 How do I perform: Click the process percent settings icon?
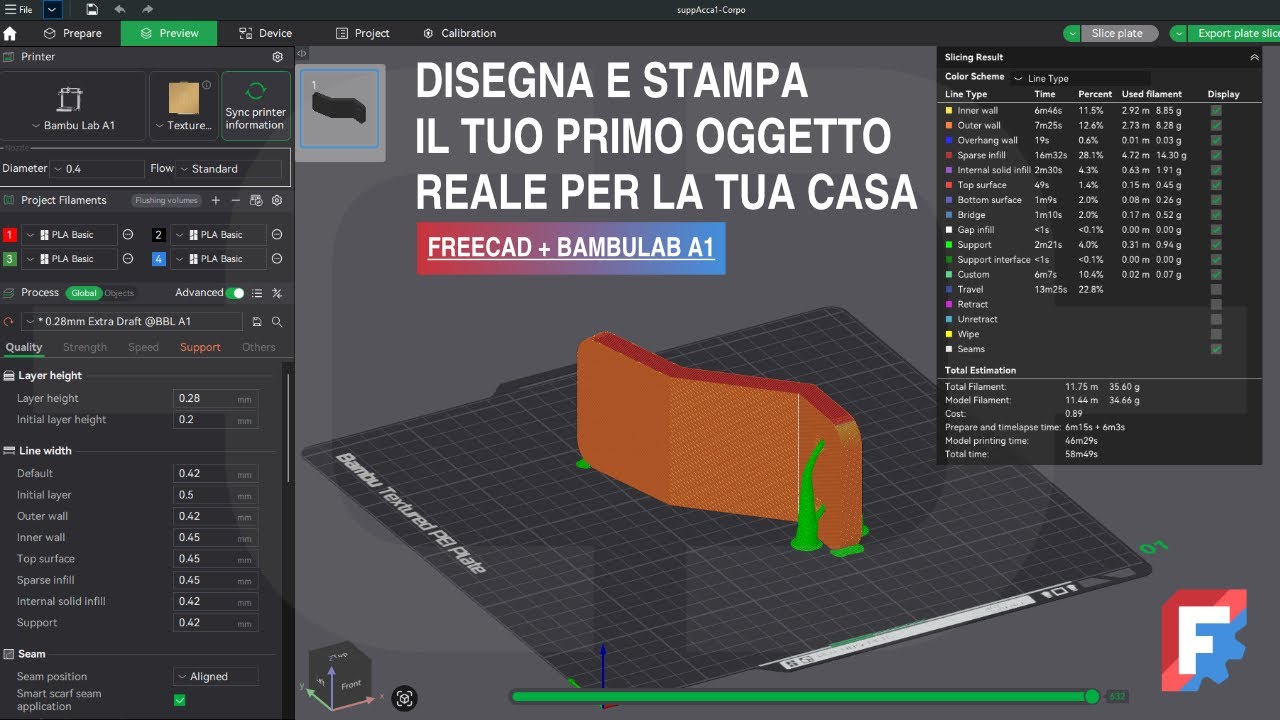click(x=277, y=293)
